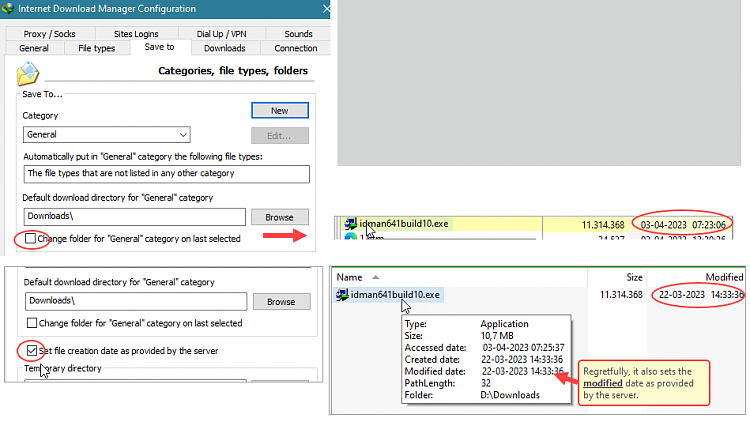Image resolution: width=750 pixels, height=422 pixels.
Task: Toggle upper Change folder on last selected checkbox
Action: [31, 238]
